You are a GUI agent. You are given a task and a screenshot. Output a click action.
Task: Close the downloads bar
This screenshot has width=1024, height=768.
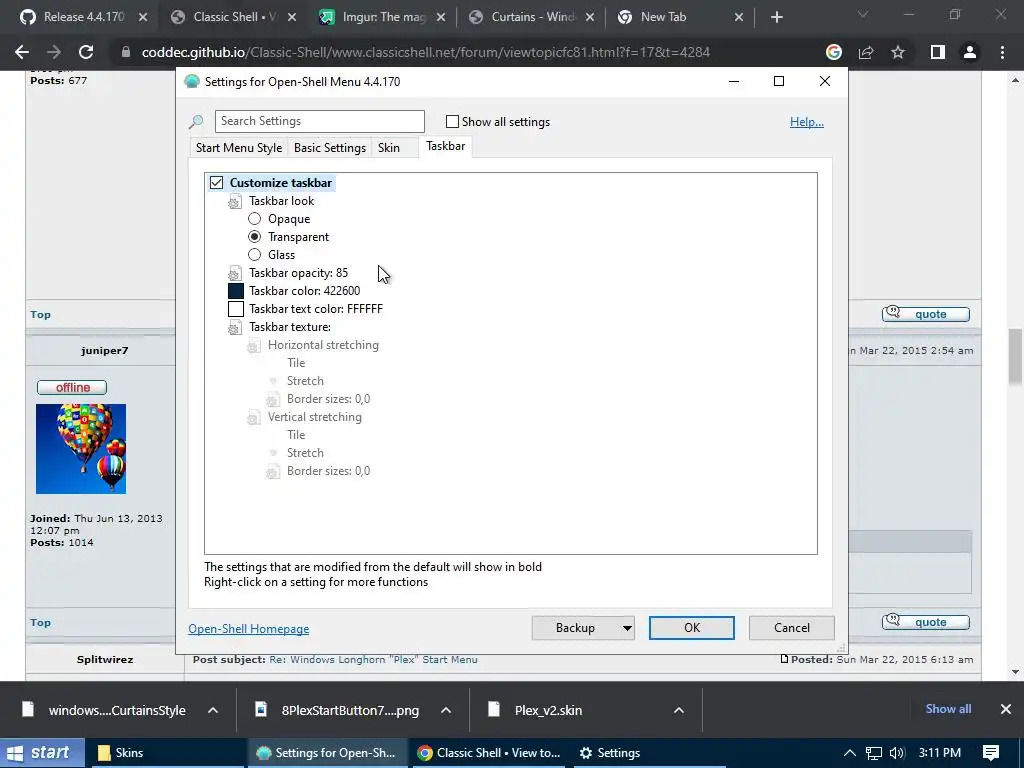1006,709
